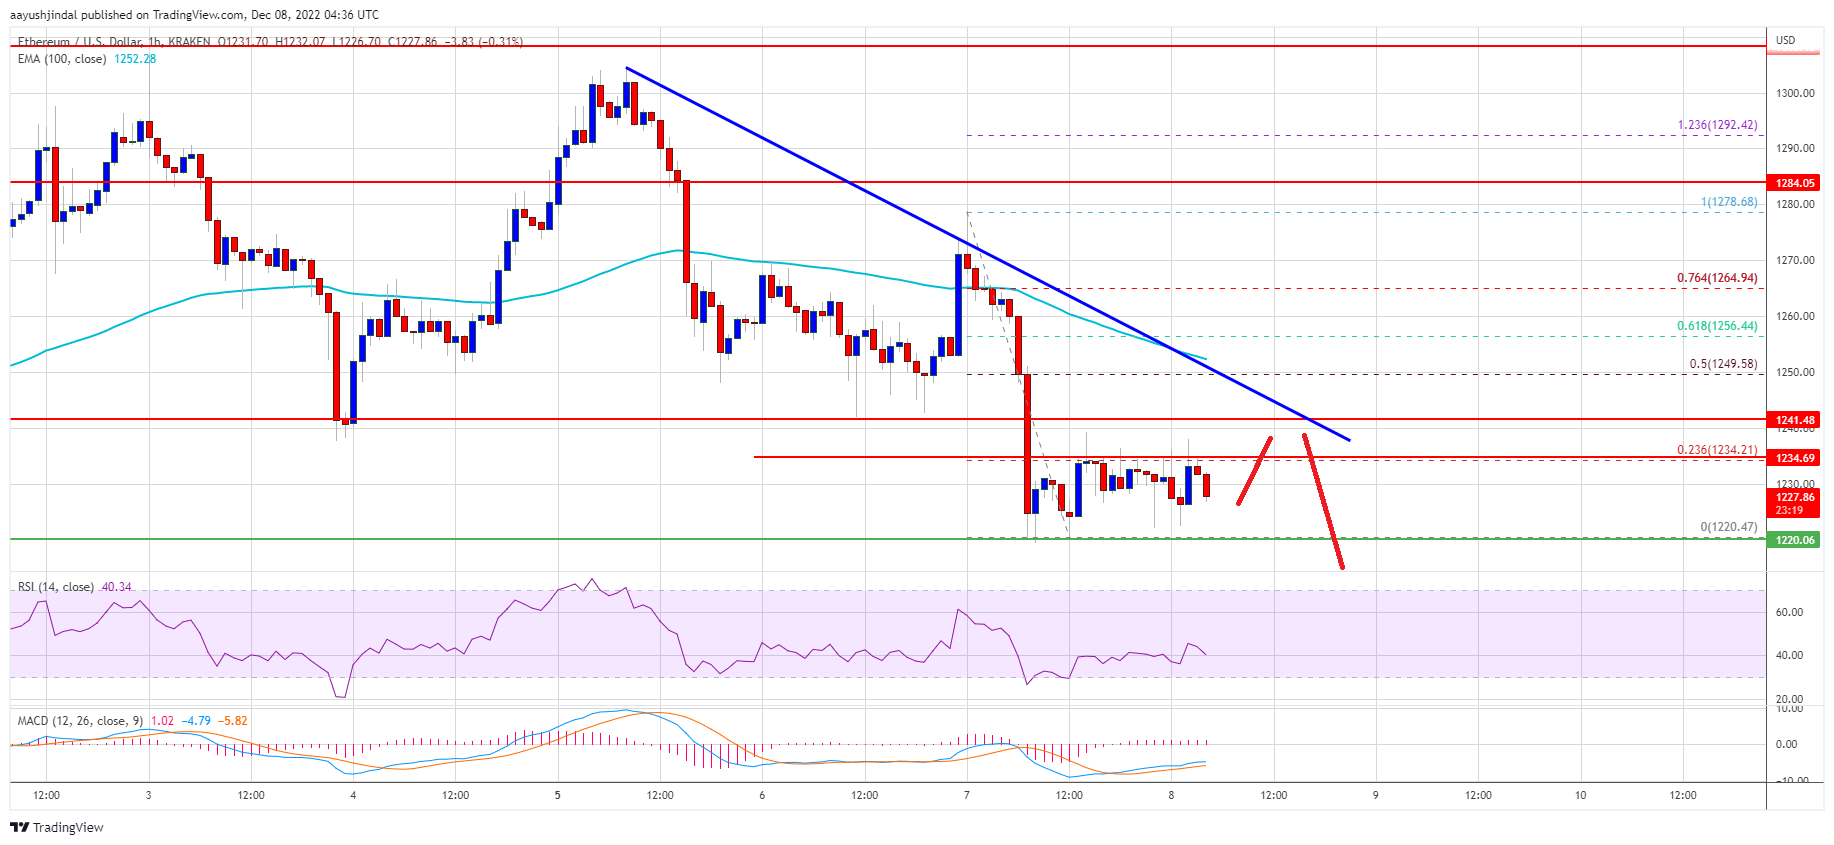This screenshot has width=1834, height=845.
Task: Click the RSI value 40.34
Action: [117, 587]
